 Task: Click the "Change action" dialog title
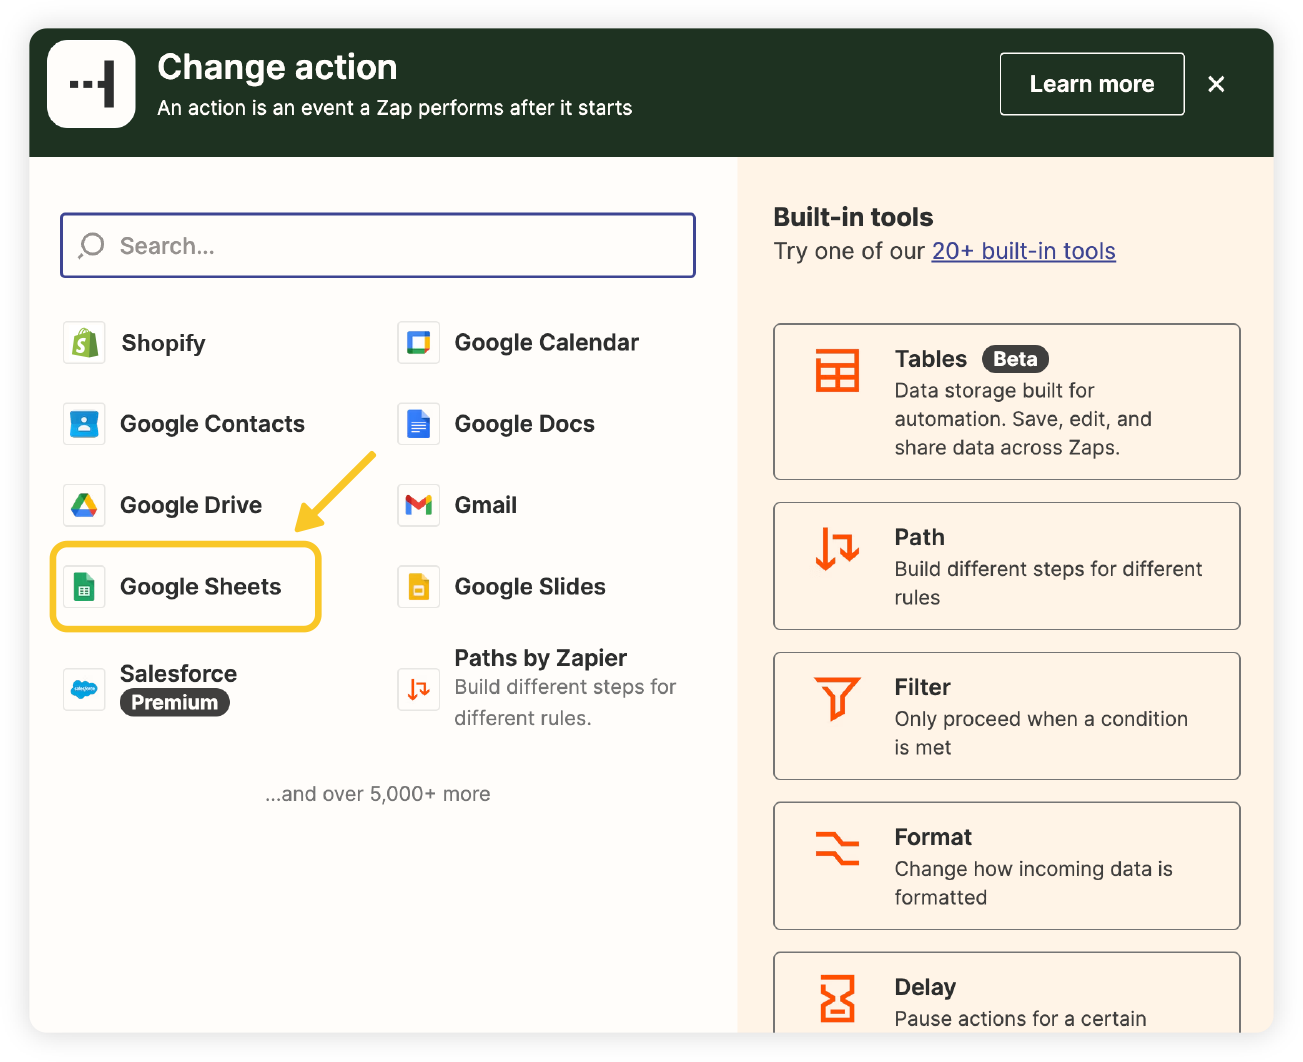tap(277, 67)
